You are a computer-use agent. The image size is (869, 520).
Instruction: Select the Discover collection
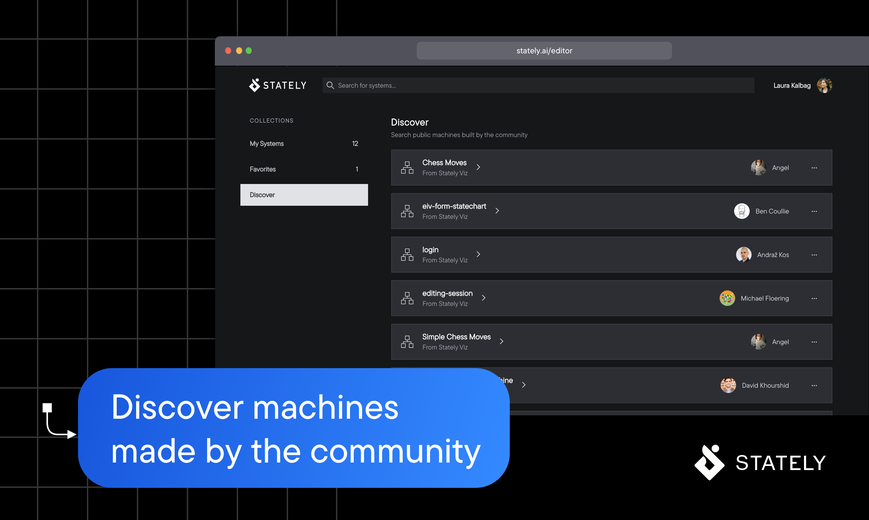tap(304, 195)
